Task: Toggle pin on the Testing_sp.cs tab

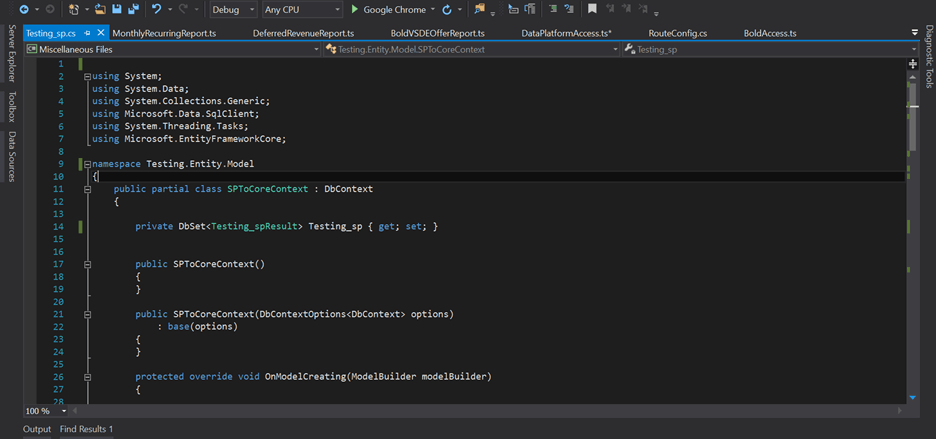Action: 87,33
